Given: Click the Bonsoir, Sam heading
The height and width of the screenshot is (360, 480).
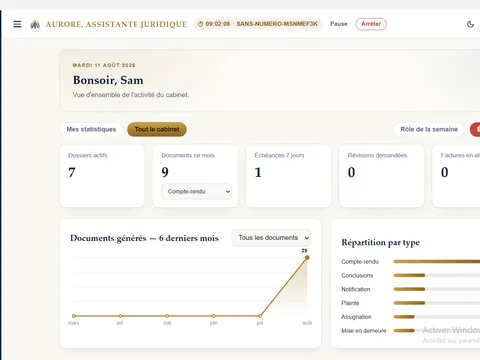Looking at the screenshot, I should pos(108,80).
